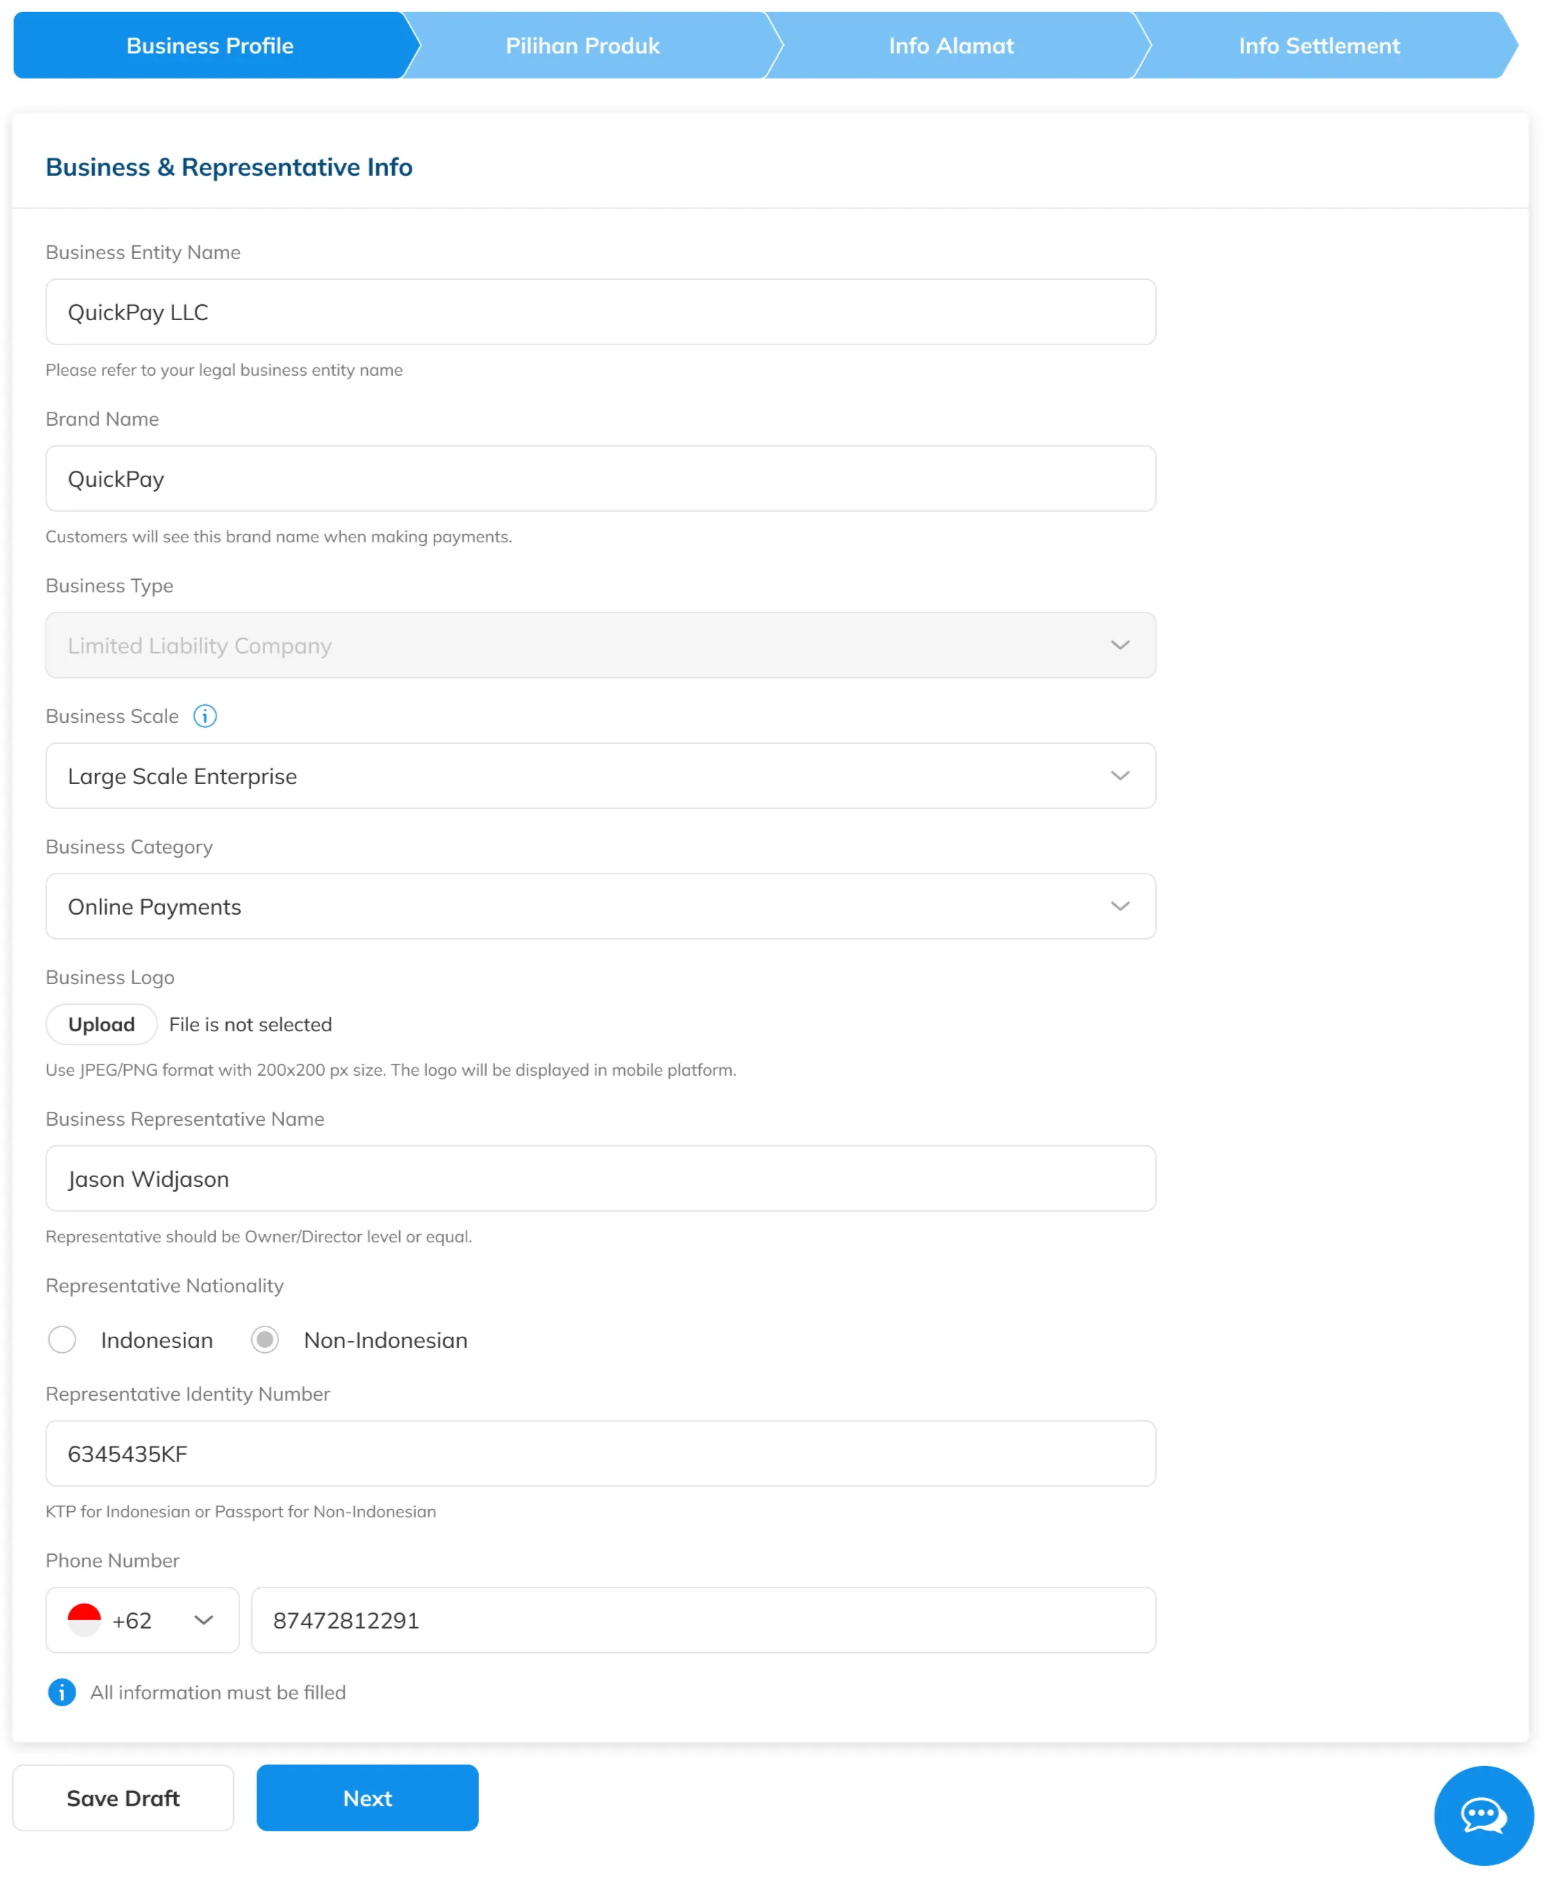Switch to the Pilihan Produk step
The image size is (1547, 1877).
[583, 46]
